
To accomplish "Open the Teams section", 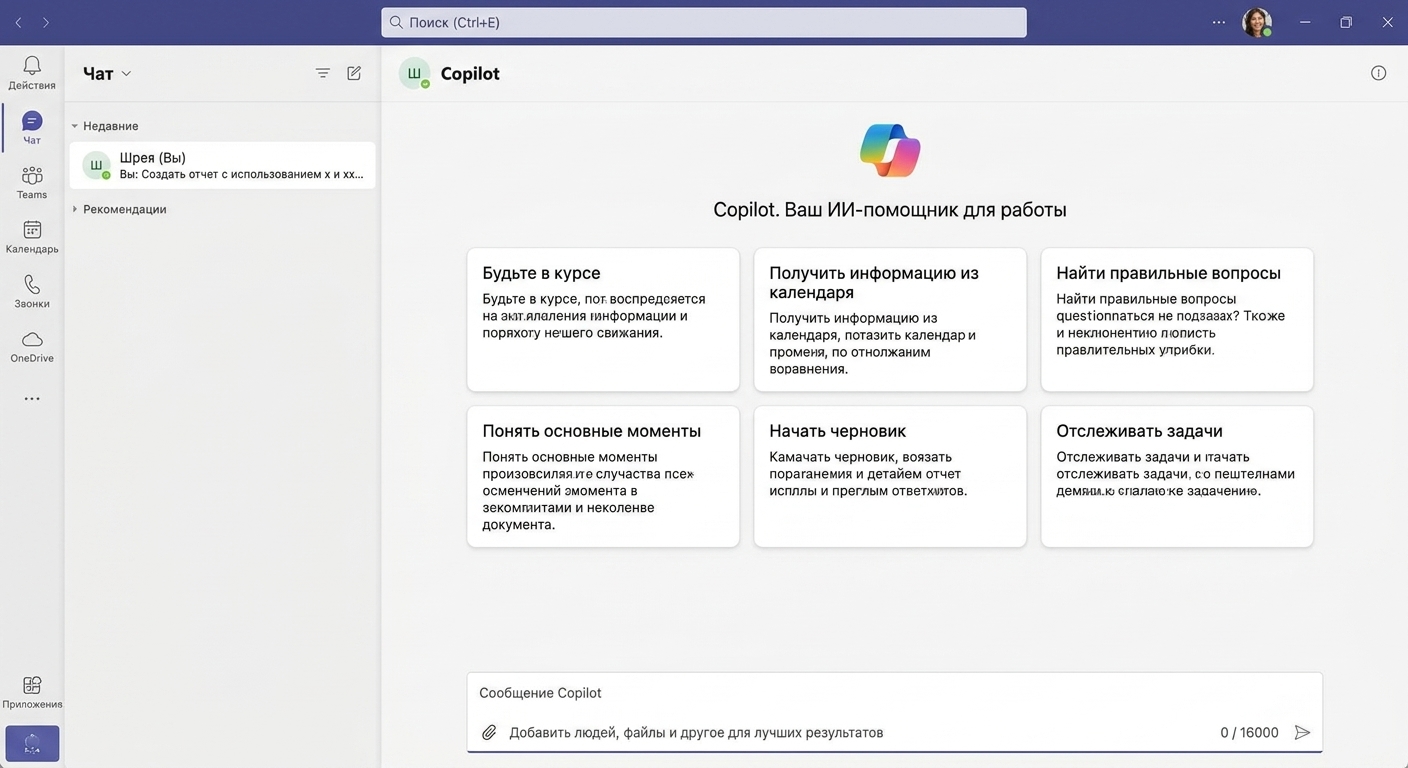I will click(32, 182).
